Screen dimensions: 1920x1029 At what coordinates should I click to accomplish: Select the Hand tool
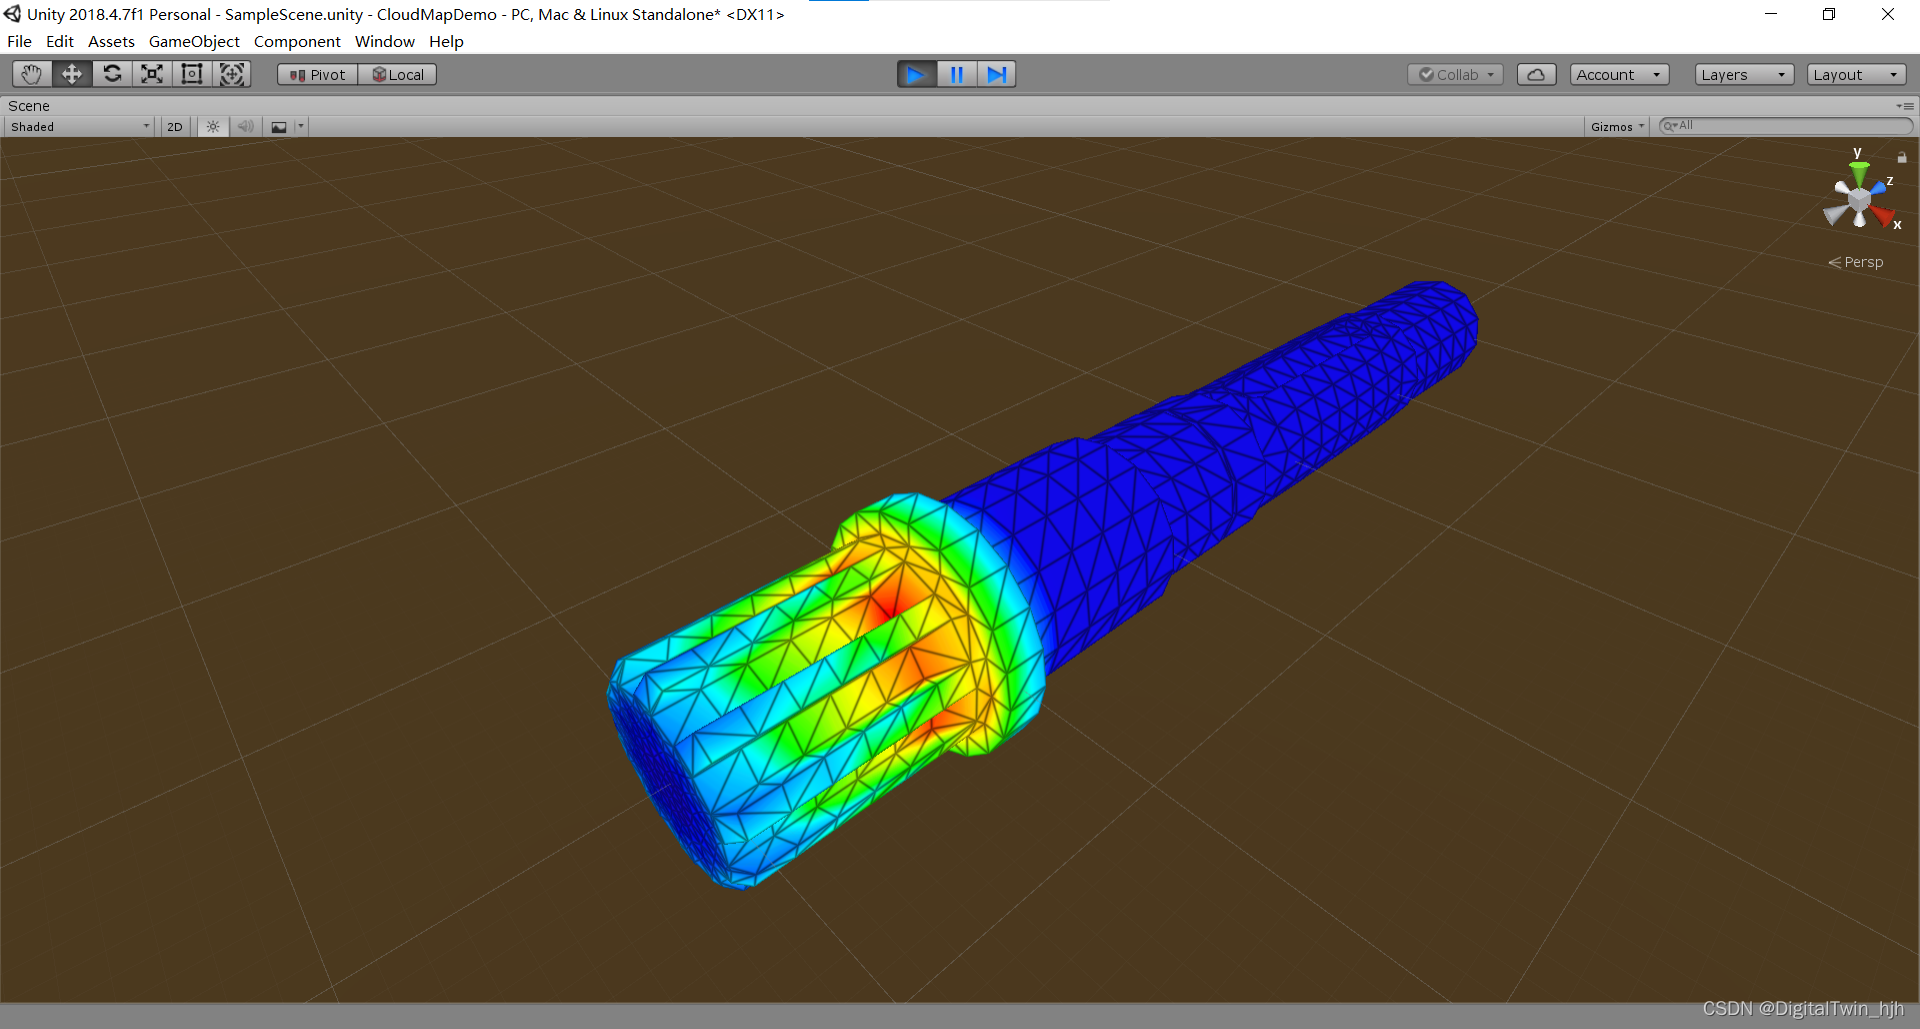coord(32,74)
